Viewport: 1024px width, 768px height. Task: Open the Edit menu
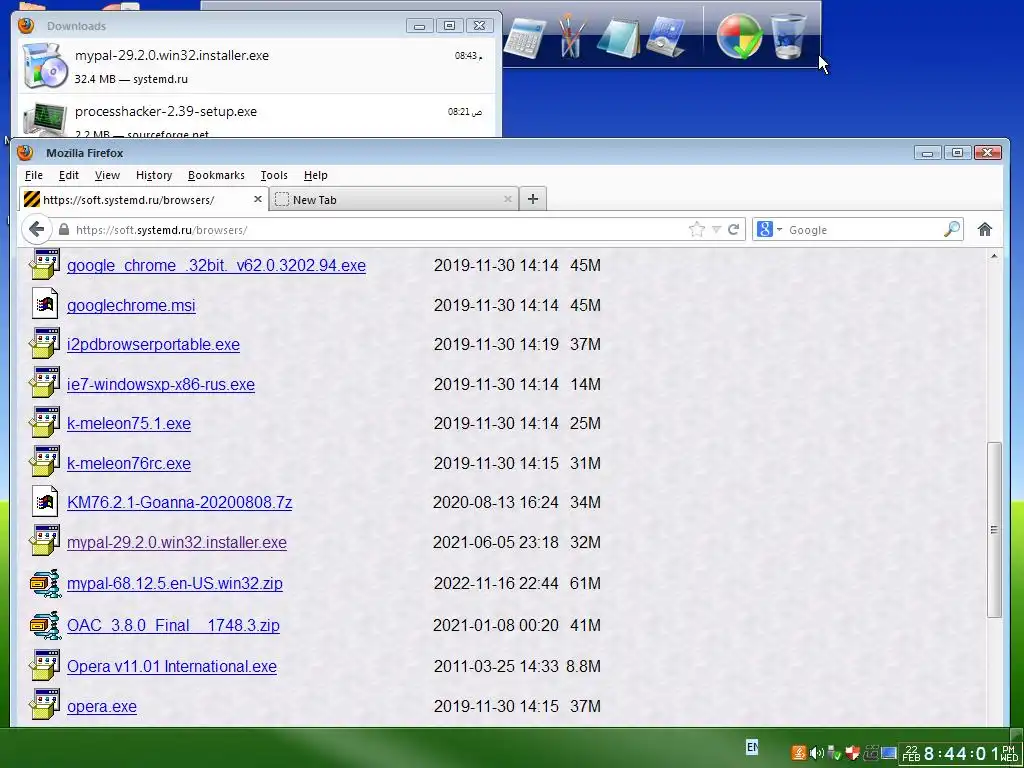[69, 175]
